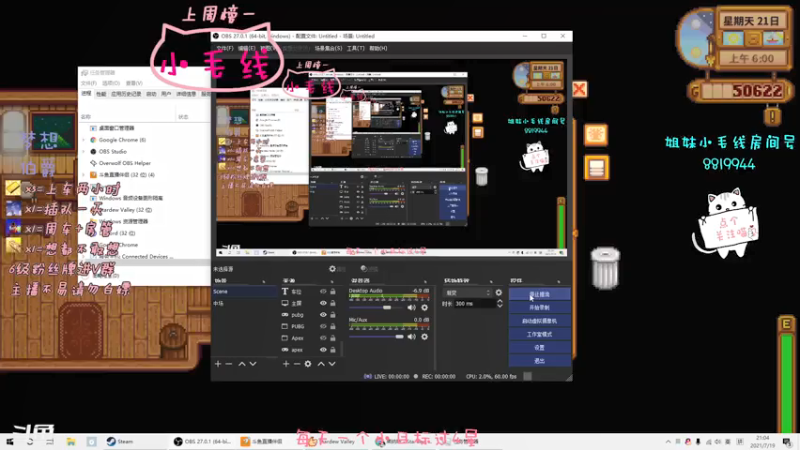Screen dimensions: 800x450
Task: Click the streaming button atop OBS controls
Action: pyautogui.click(x=539, y=294)
